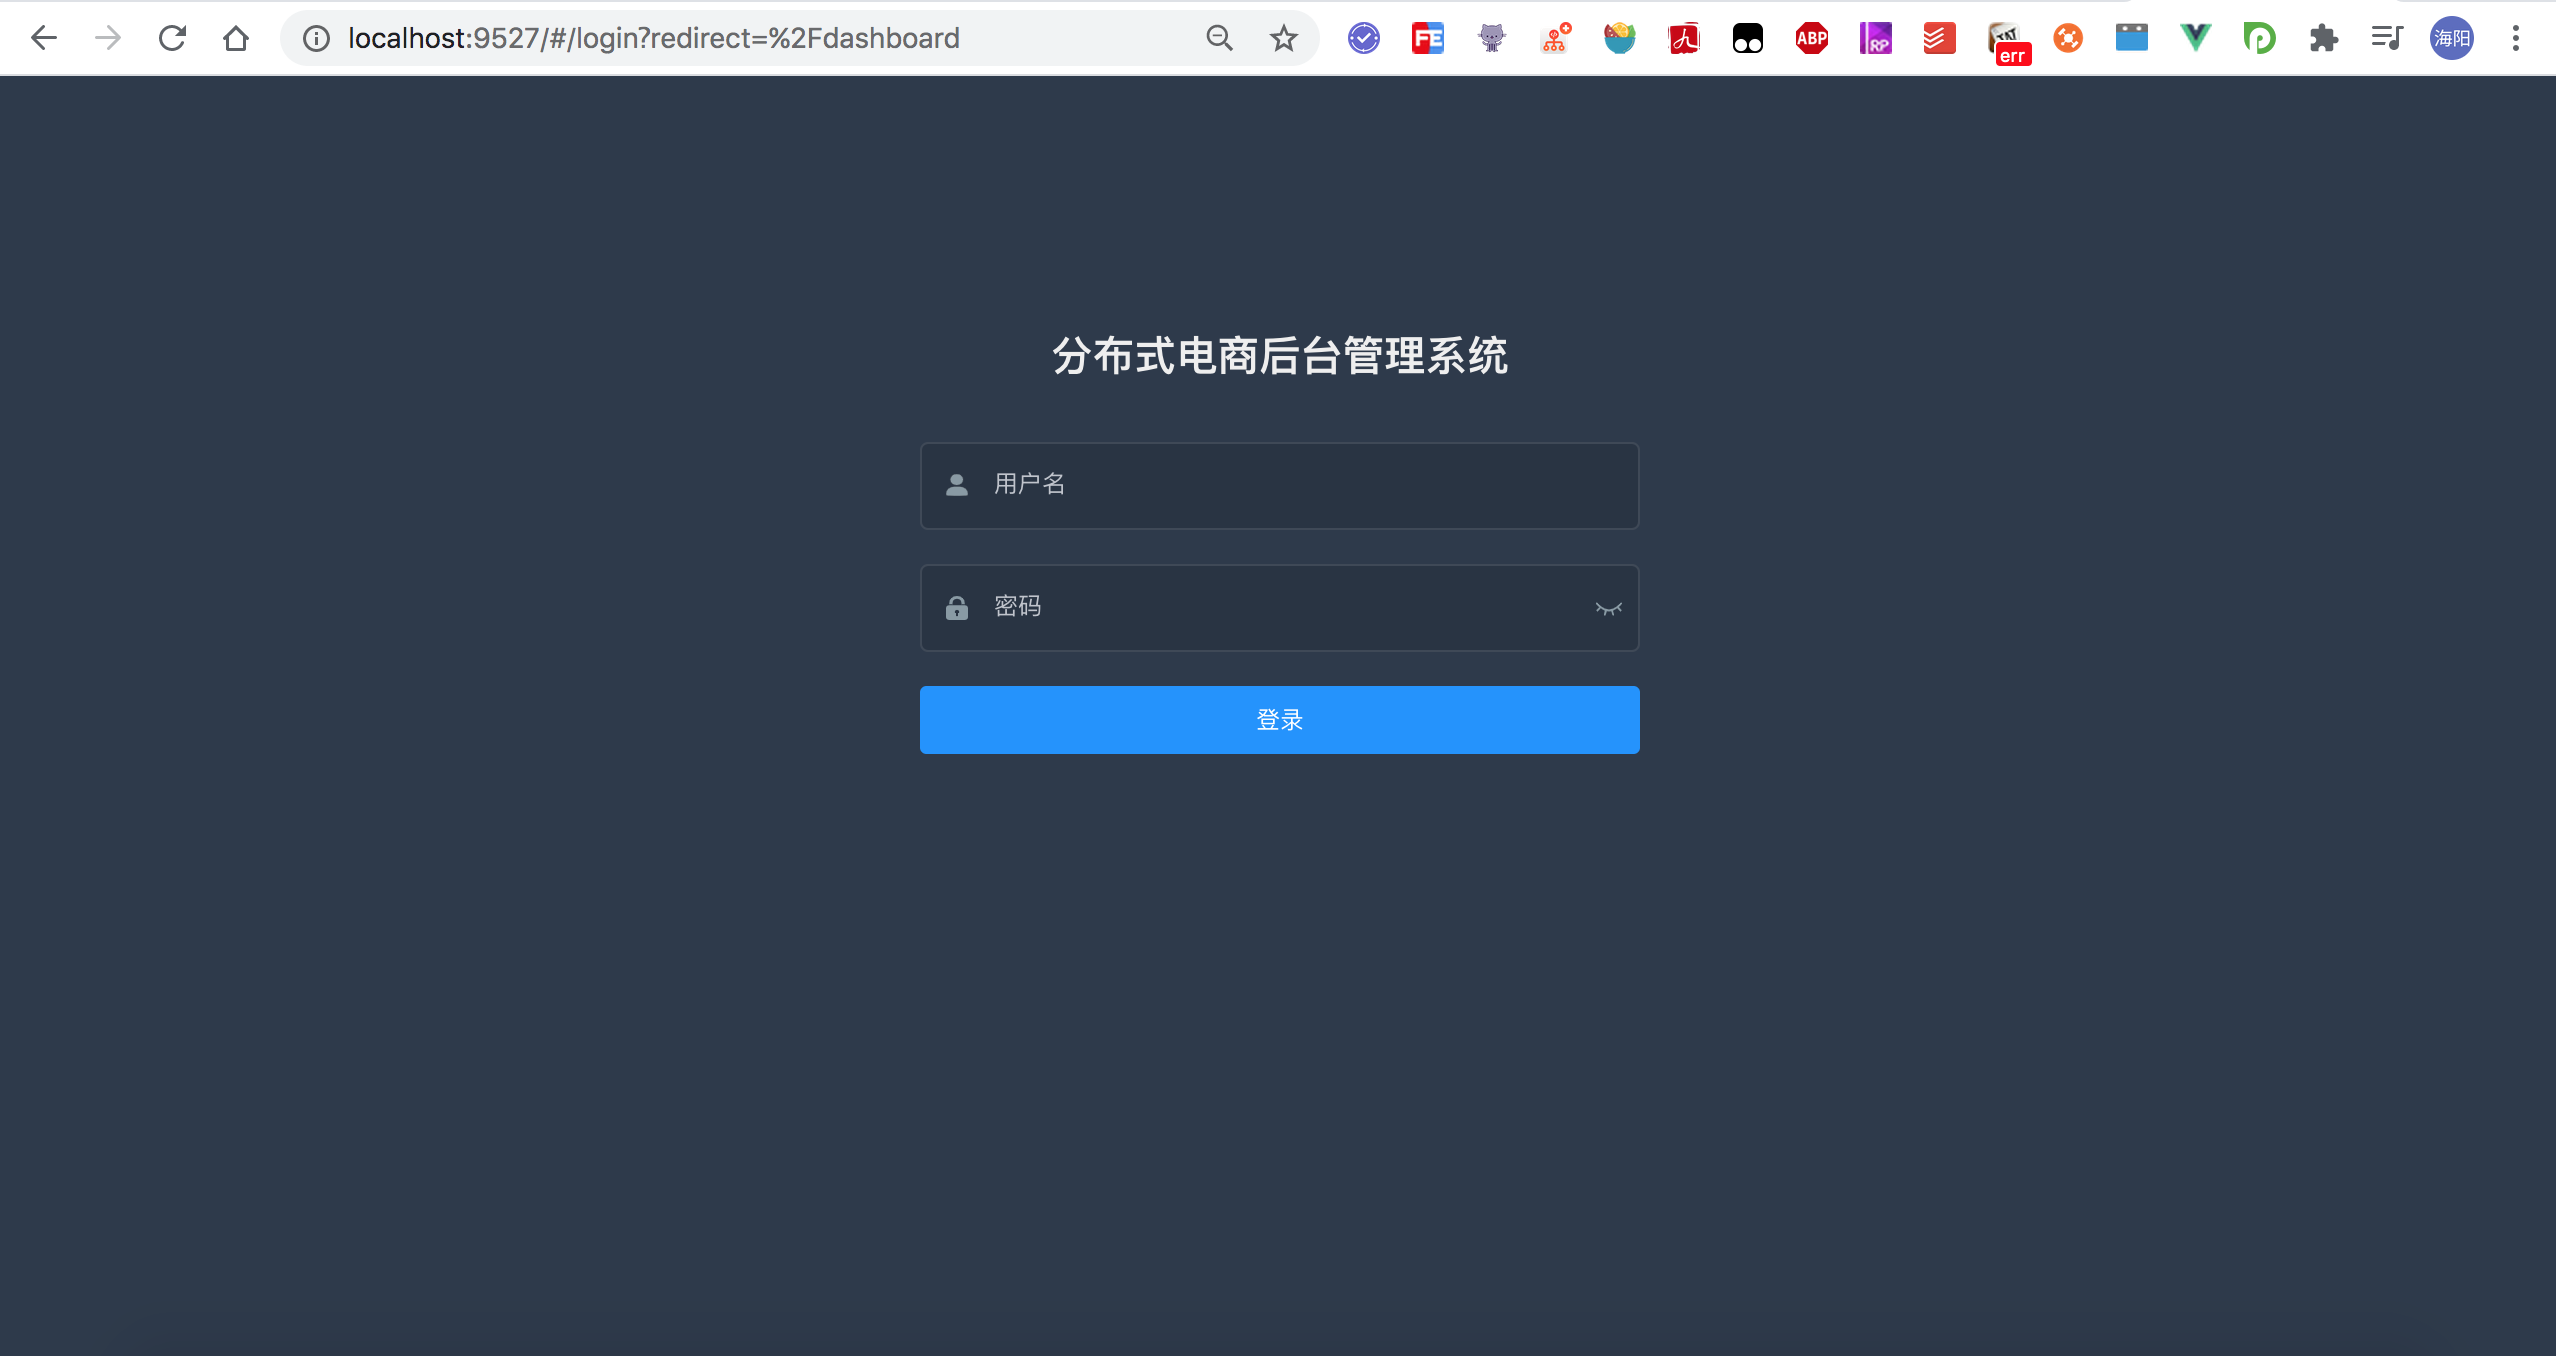Open the 海阳 profile avatar

(2452, 38)
